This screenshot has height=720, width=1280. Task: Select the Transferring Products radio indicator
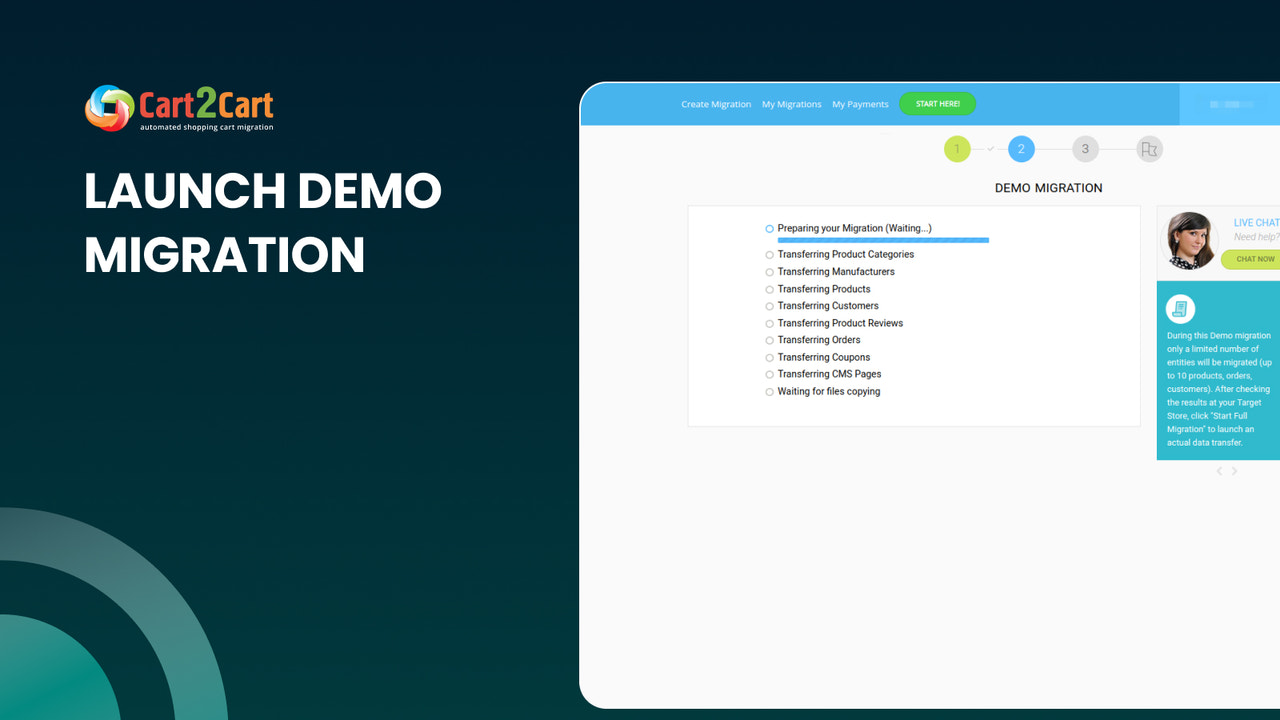tap(768, 289)
